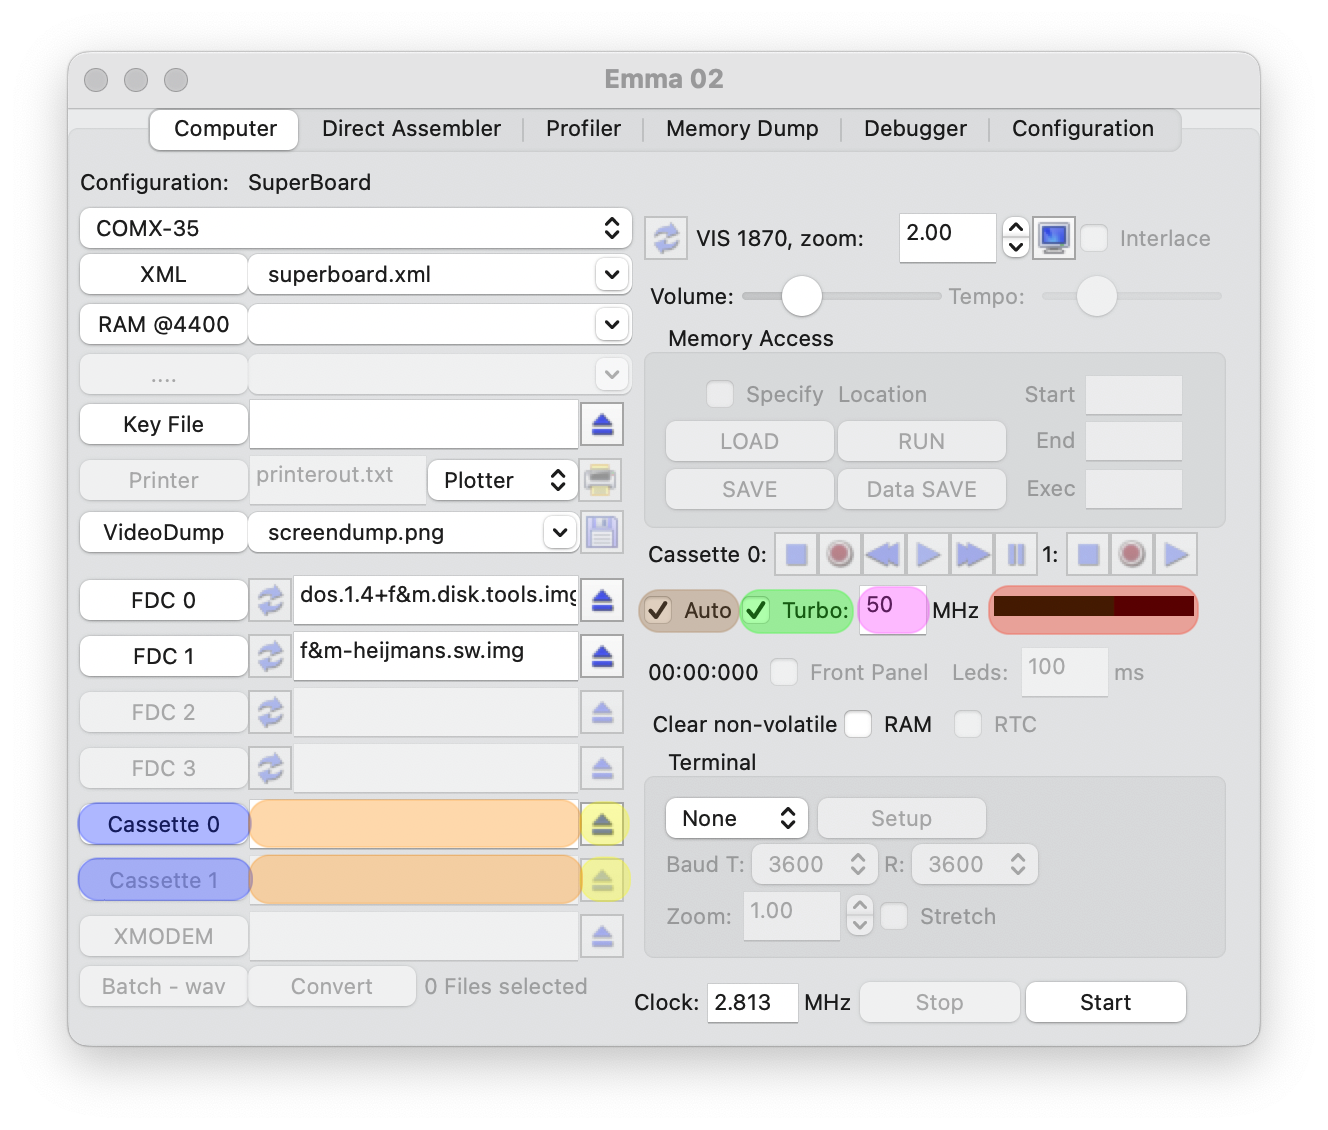Click the VideoDump button
Image resolution: width=1328 pixels, height=1130 pixels.
(163, 532)
